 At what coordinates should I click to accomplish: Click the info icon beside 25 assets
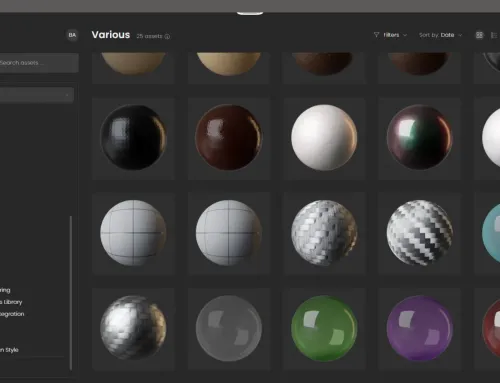click(167, 36)
